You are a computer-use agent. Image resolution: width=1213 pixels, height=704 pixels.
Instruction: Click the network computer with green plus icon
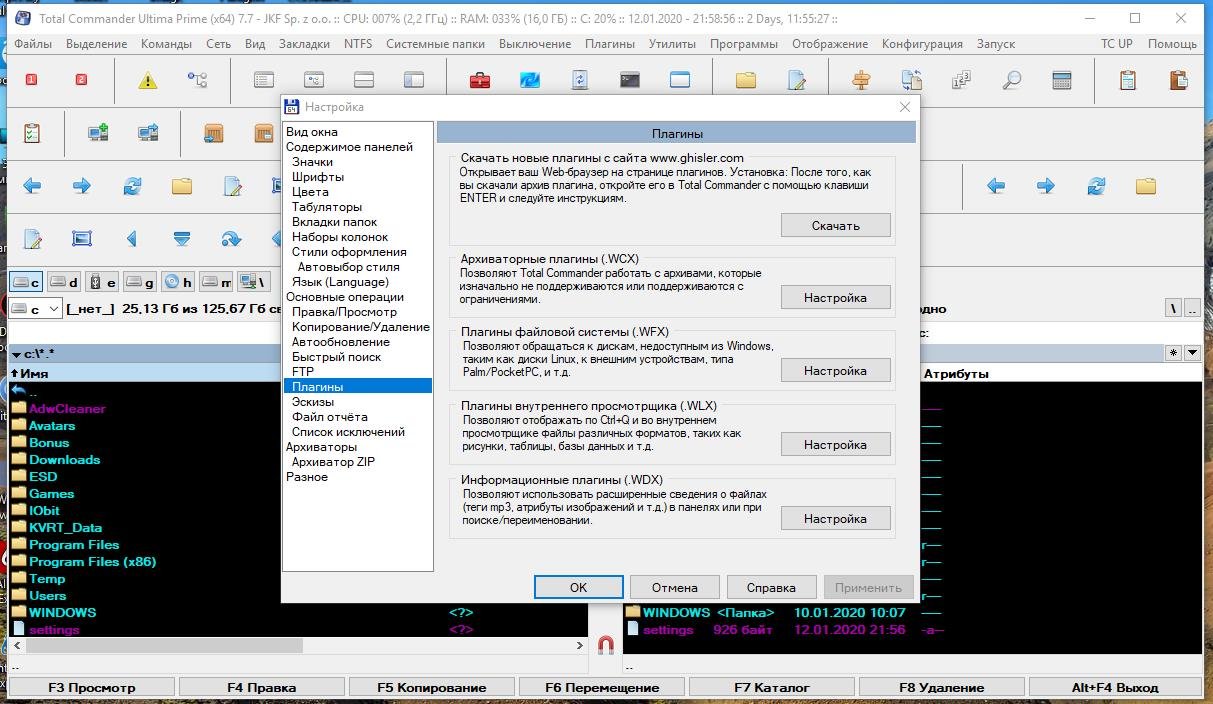click(x=98, y=132)
